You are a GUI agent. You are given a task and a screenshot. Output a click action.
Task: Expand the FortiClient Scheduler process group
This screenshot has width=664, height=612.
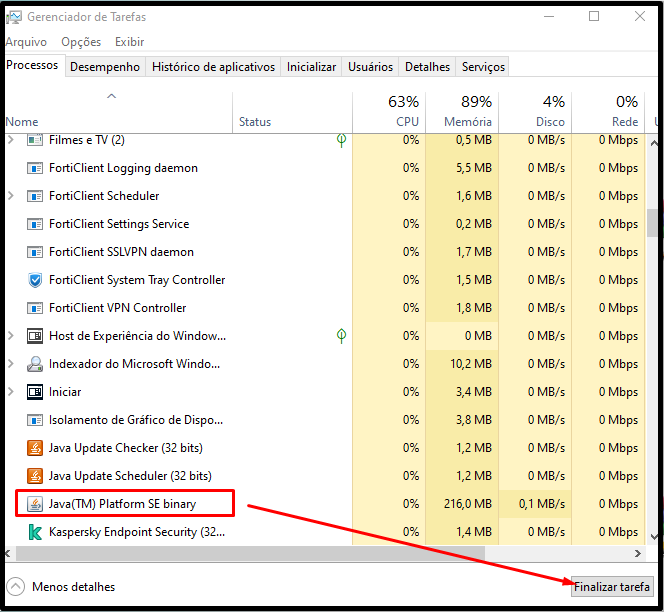coord(11,196)
